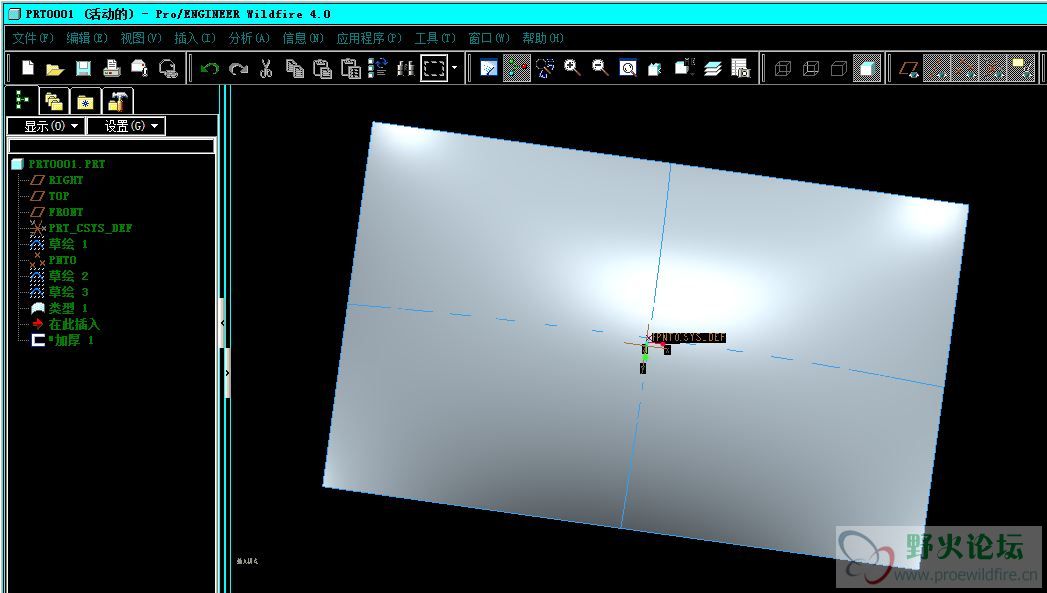Repaint the screen icon

click(x=489, y=68)
